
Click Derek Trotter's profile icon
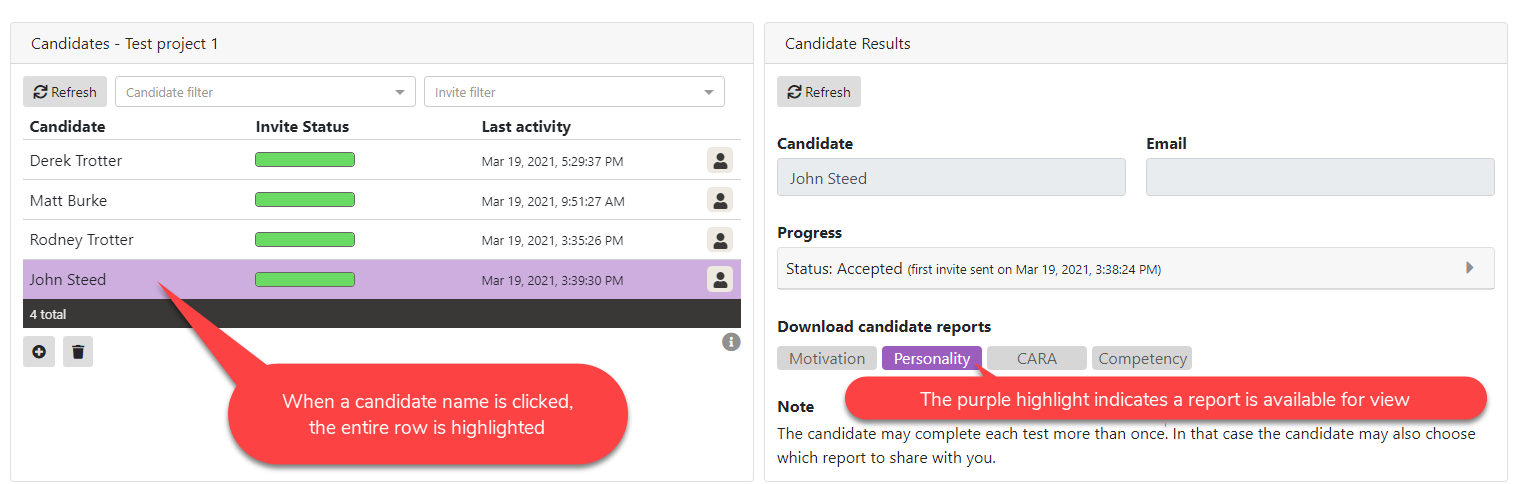(720, 160)
